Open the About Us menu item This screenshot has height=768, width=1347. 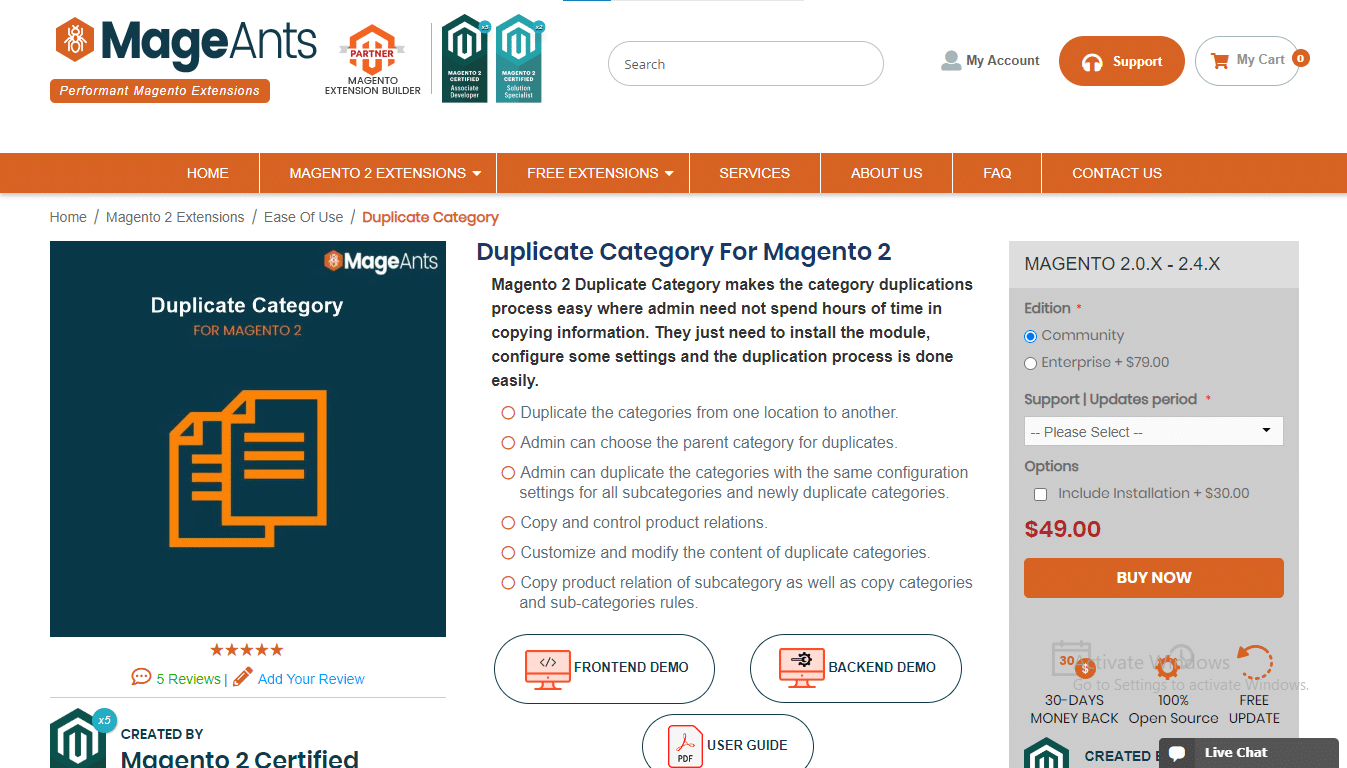coord(886,173)
